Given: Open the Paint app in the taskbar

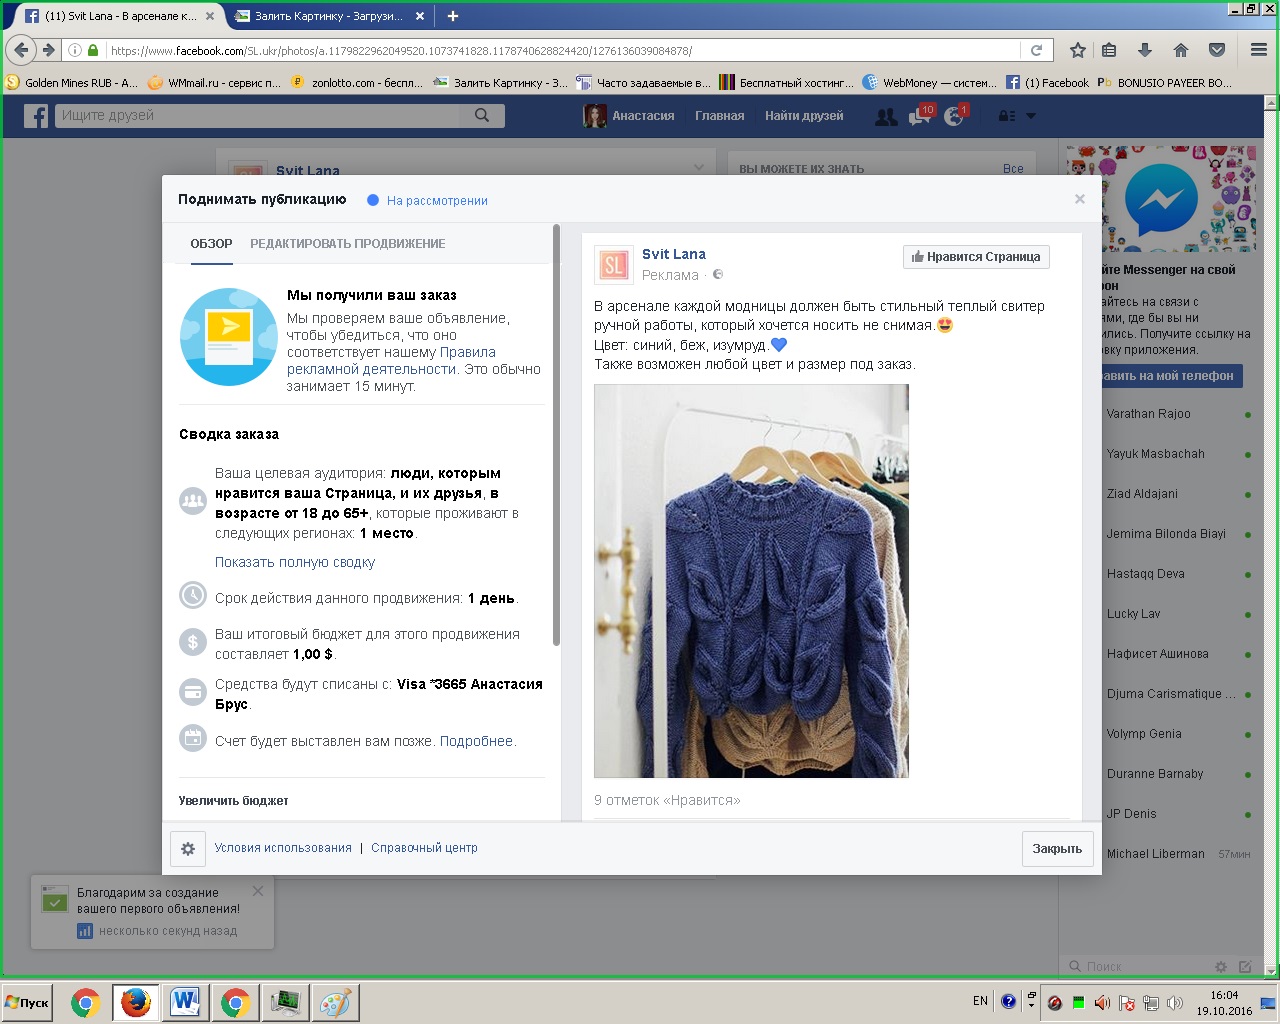Looking at the screenshot, I should 336,1002.
